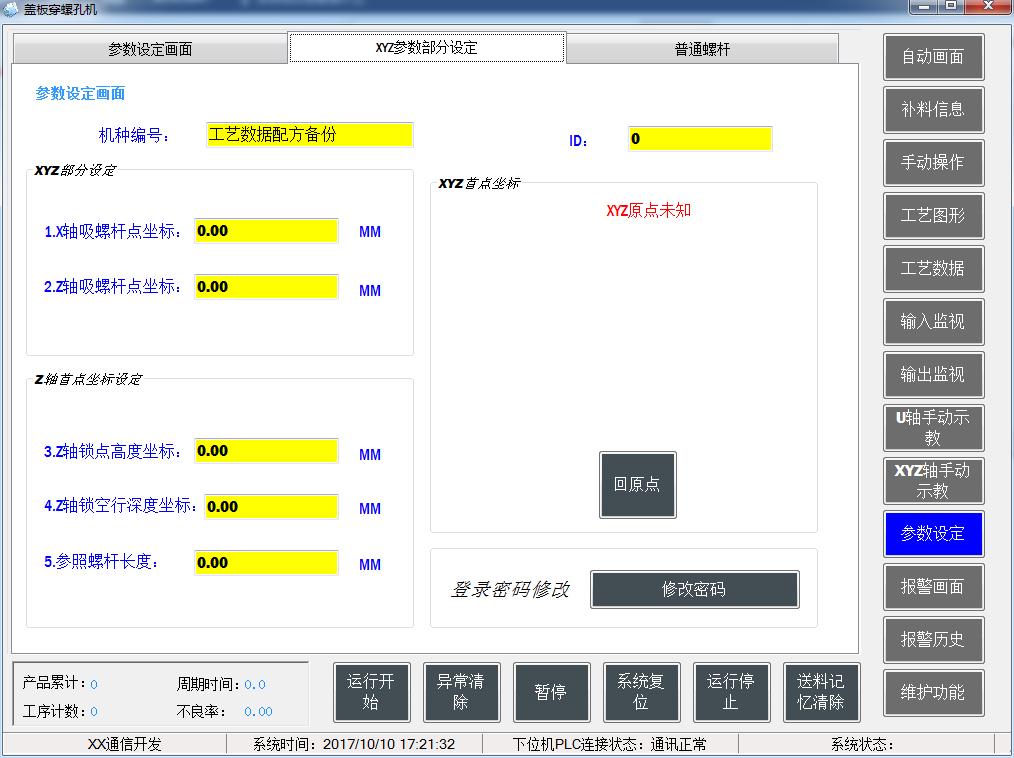Open the 输出监视 output monitoring screen
The width and height of the screenshot is (1014, 758).
point(932,375)
